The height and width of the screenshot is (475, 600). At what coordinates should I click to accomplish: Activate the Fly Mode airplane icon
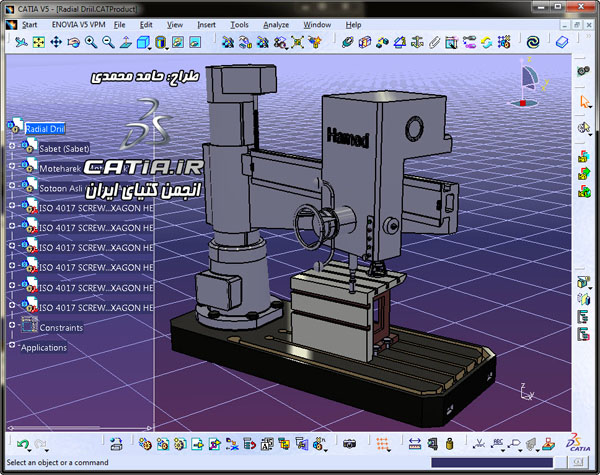point(21,42)
